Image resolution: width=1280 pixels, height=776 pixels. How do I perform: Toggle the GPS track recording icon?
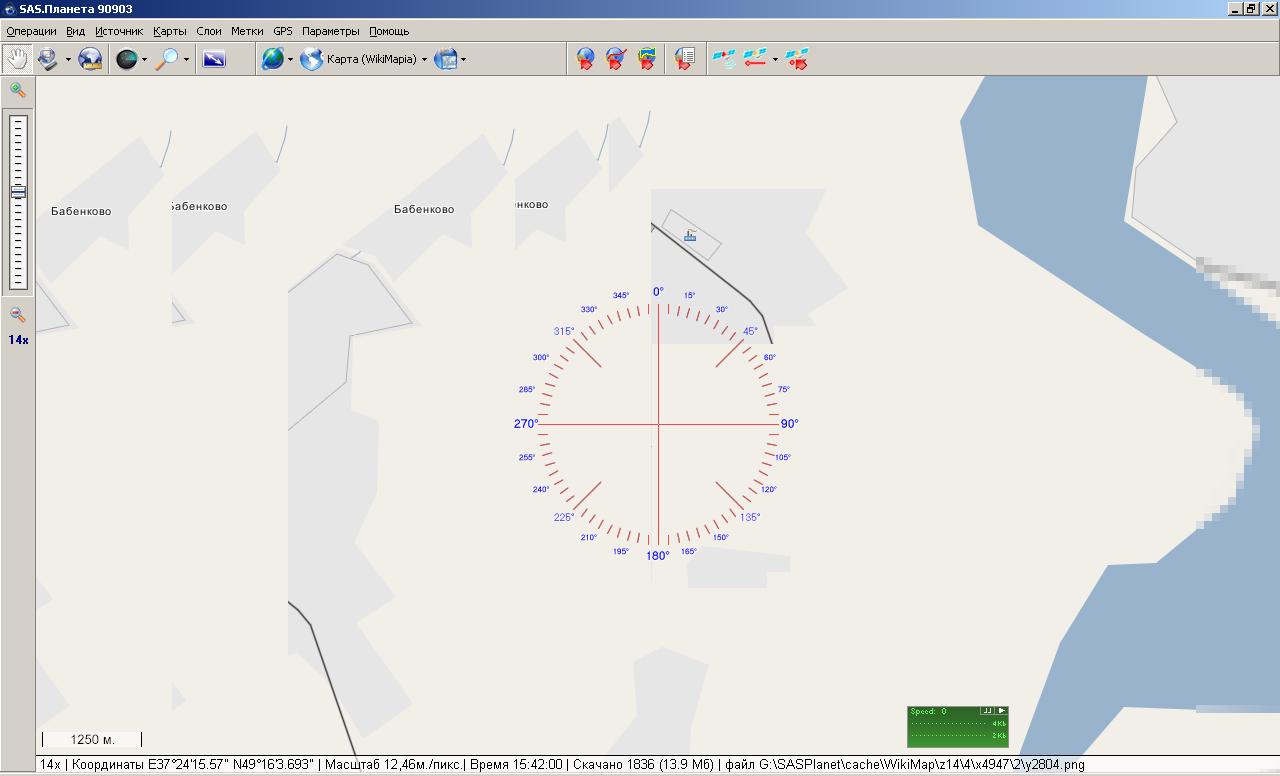755,59
